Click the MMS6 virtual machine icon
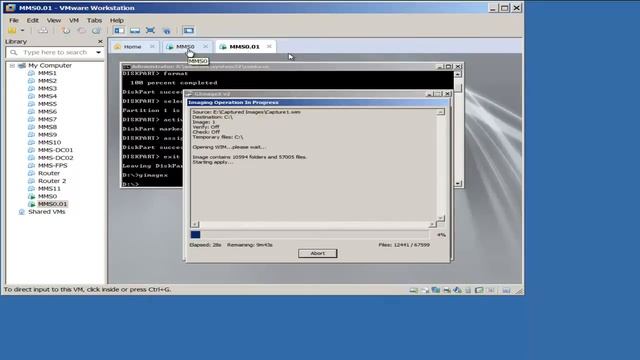Image resolution: width=640 pixels, height=360 pixels. (x=31, y=111)
